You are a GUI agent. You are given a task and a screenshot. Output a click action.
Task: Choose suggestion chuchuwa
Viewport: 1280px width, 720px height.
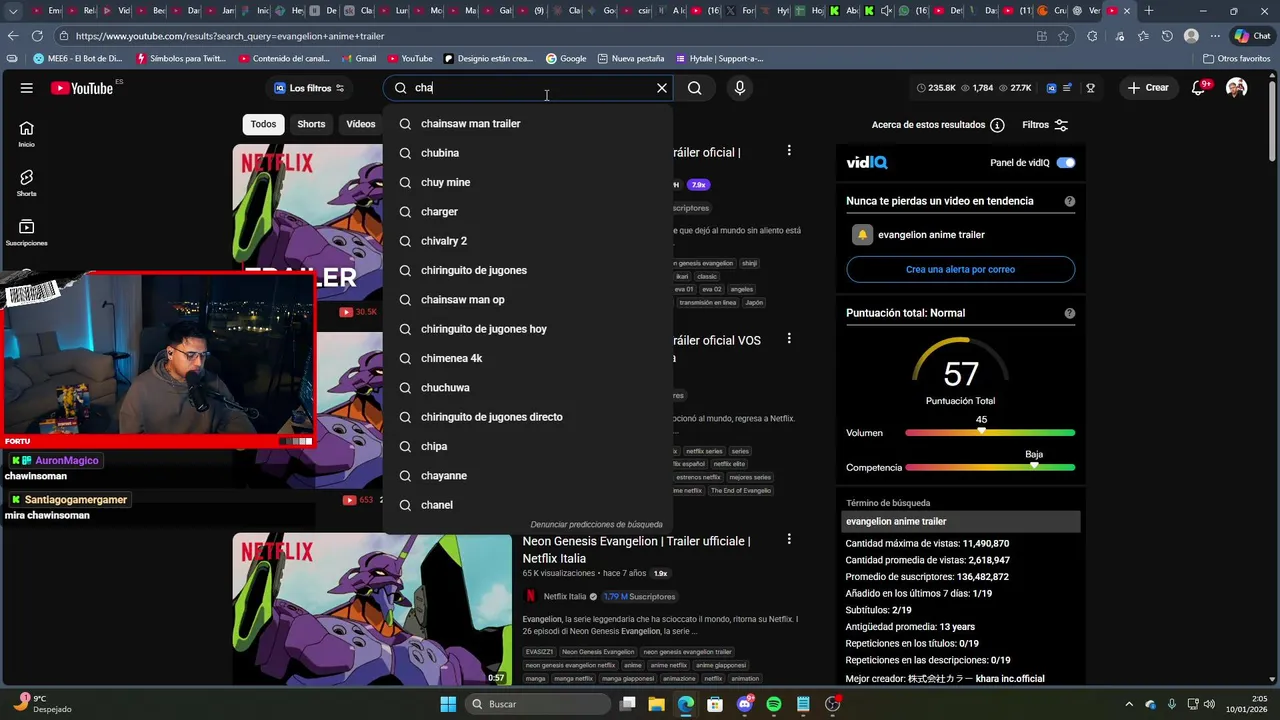click(528, 388)
